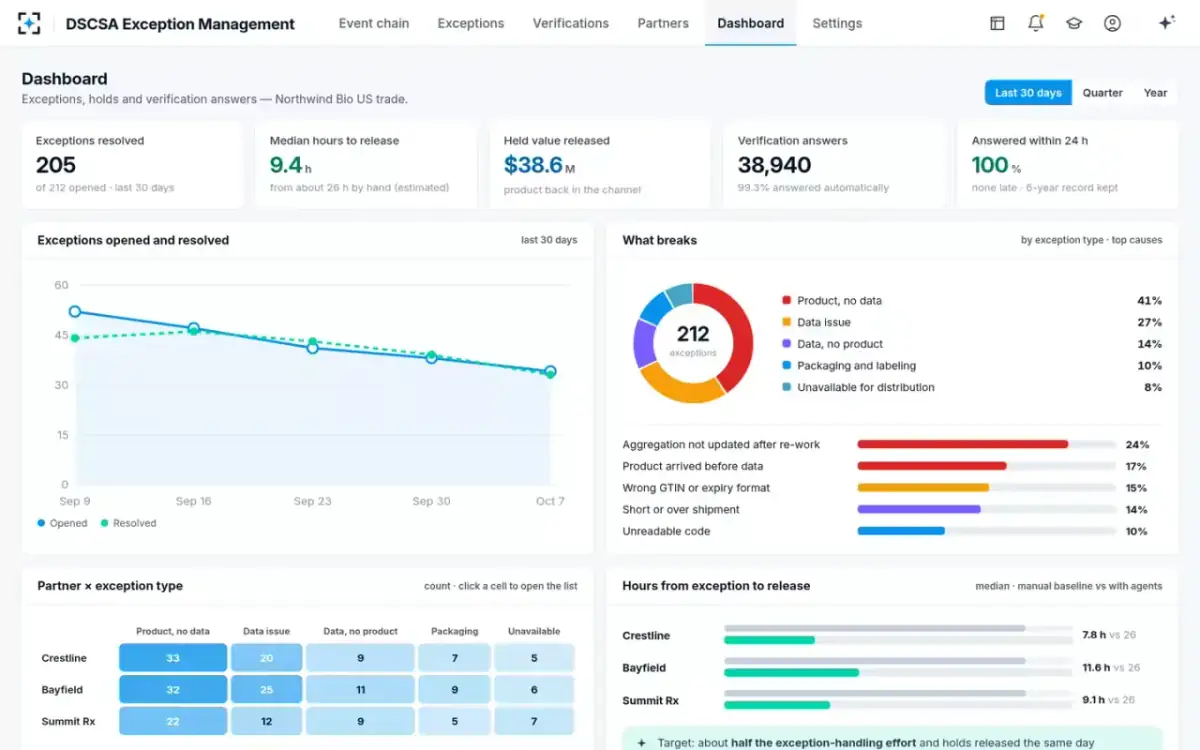Click the Aggregation not updated after re-work bar
Screen dimensions: 1200x750
(x=963, y=444)
